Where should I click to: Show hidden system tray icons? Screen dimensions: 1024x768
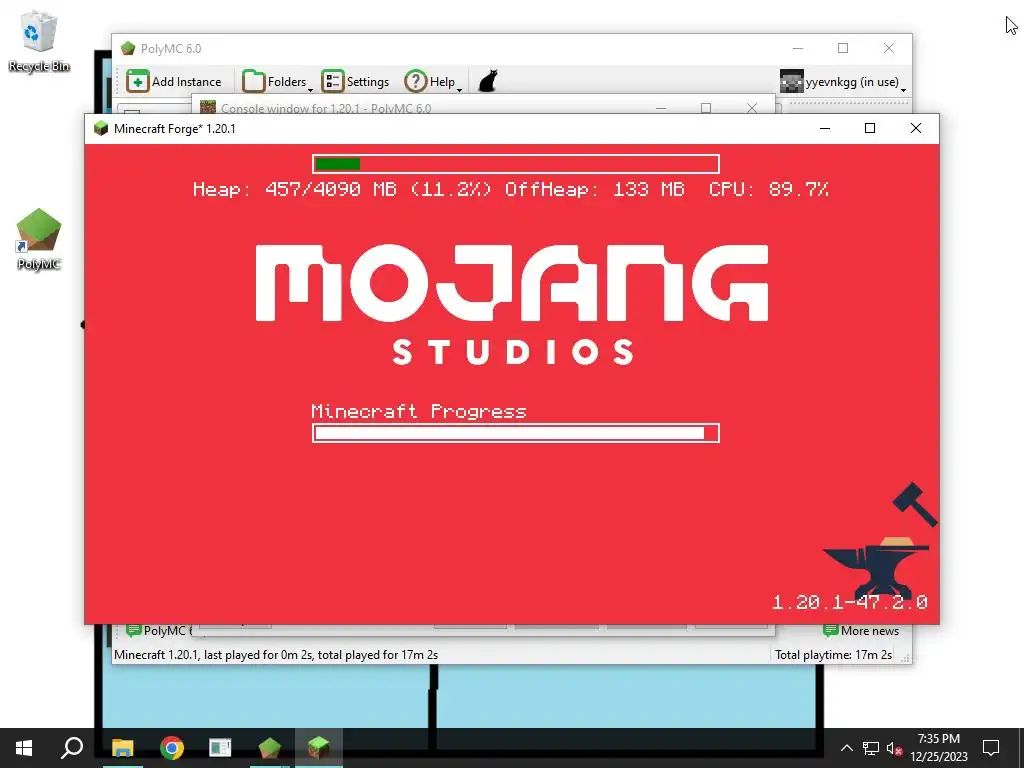pyautogui.click(x=846, y=748)
